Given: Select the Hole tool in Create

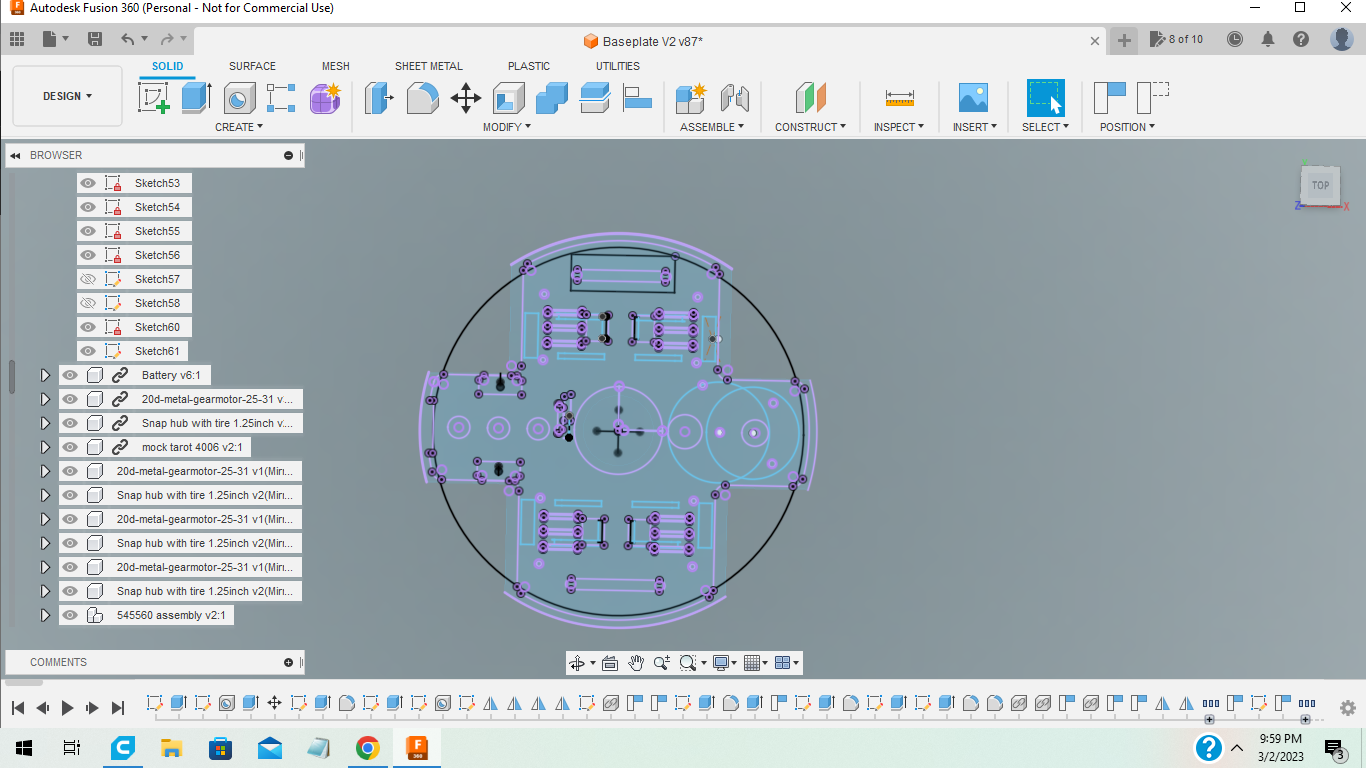Looking at the screenshot, I should (239, 98).
